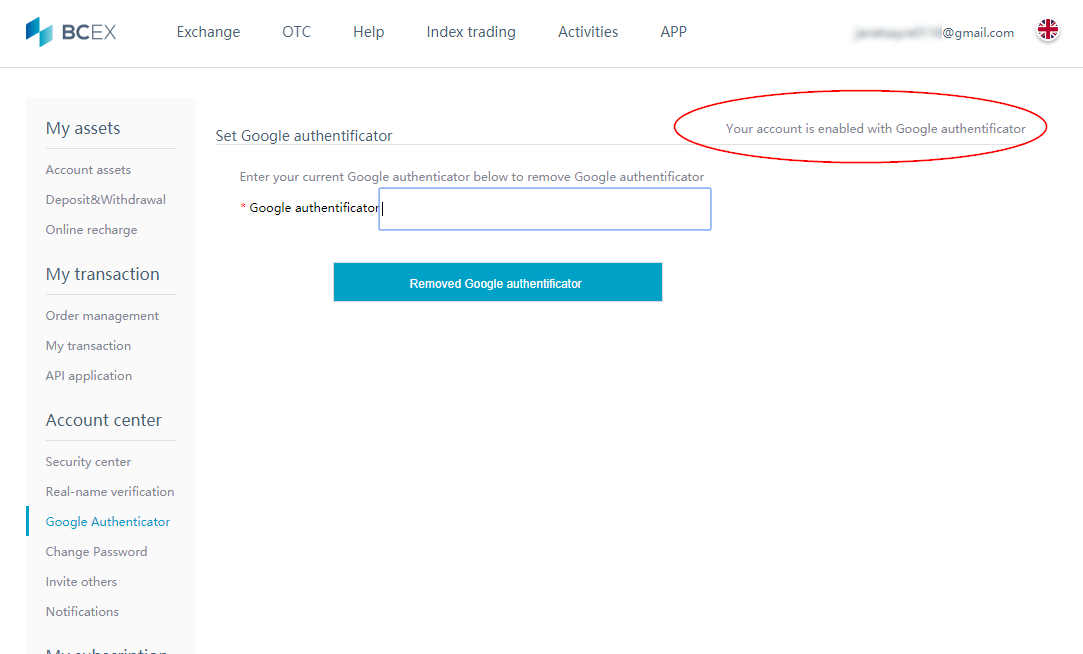Open Order management
This screenshot has width=1083, height=654.
coord(102,316)
